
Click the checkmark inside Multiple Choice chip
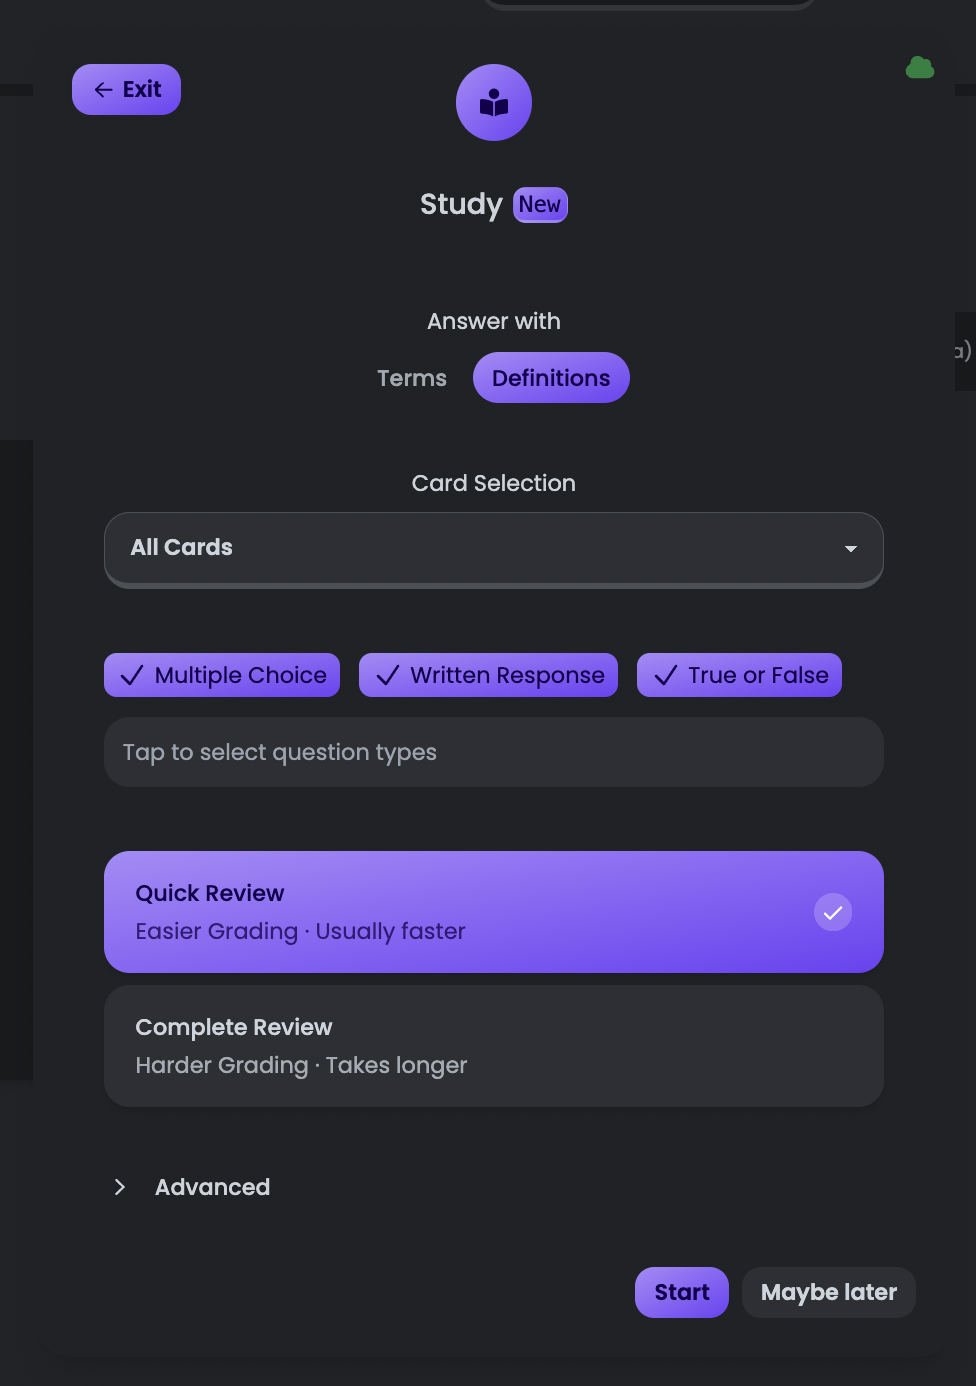tap(131, 675)
